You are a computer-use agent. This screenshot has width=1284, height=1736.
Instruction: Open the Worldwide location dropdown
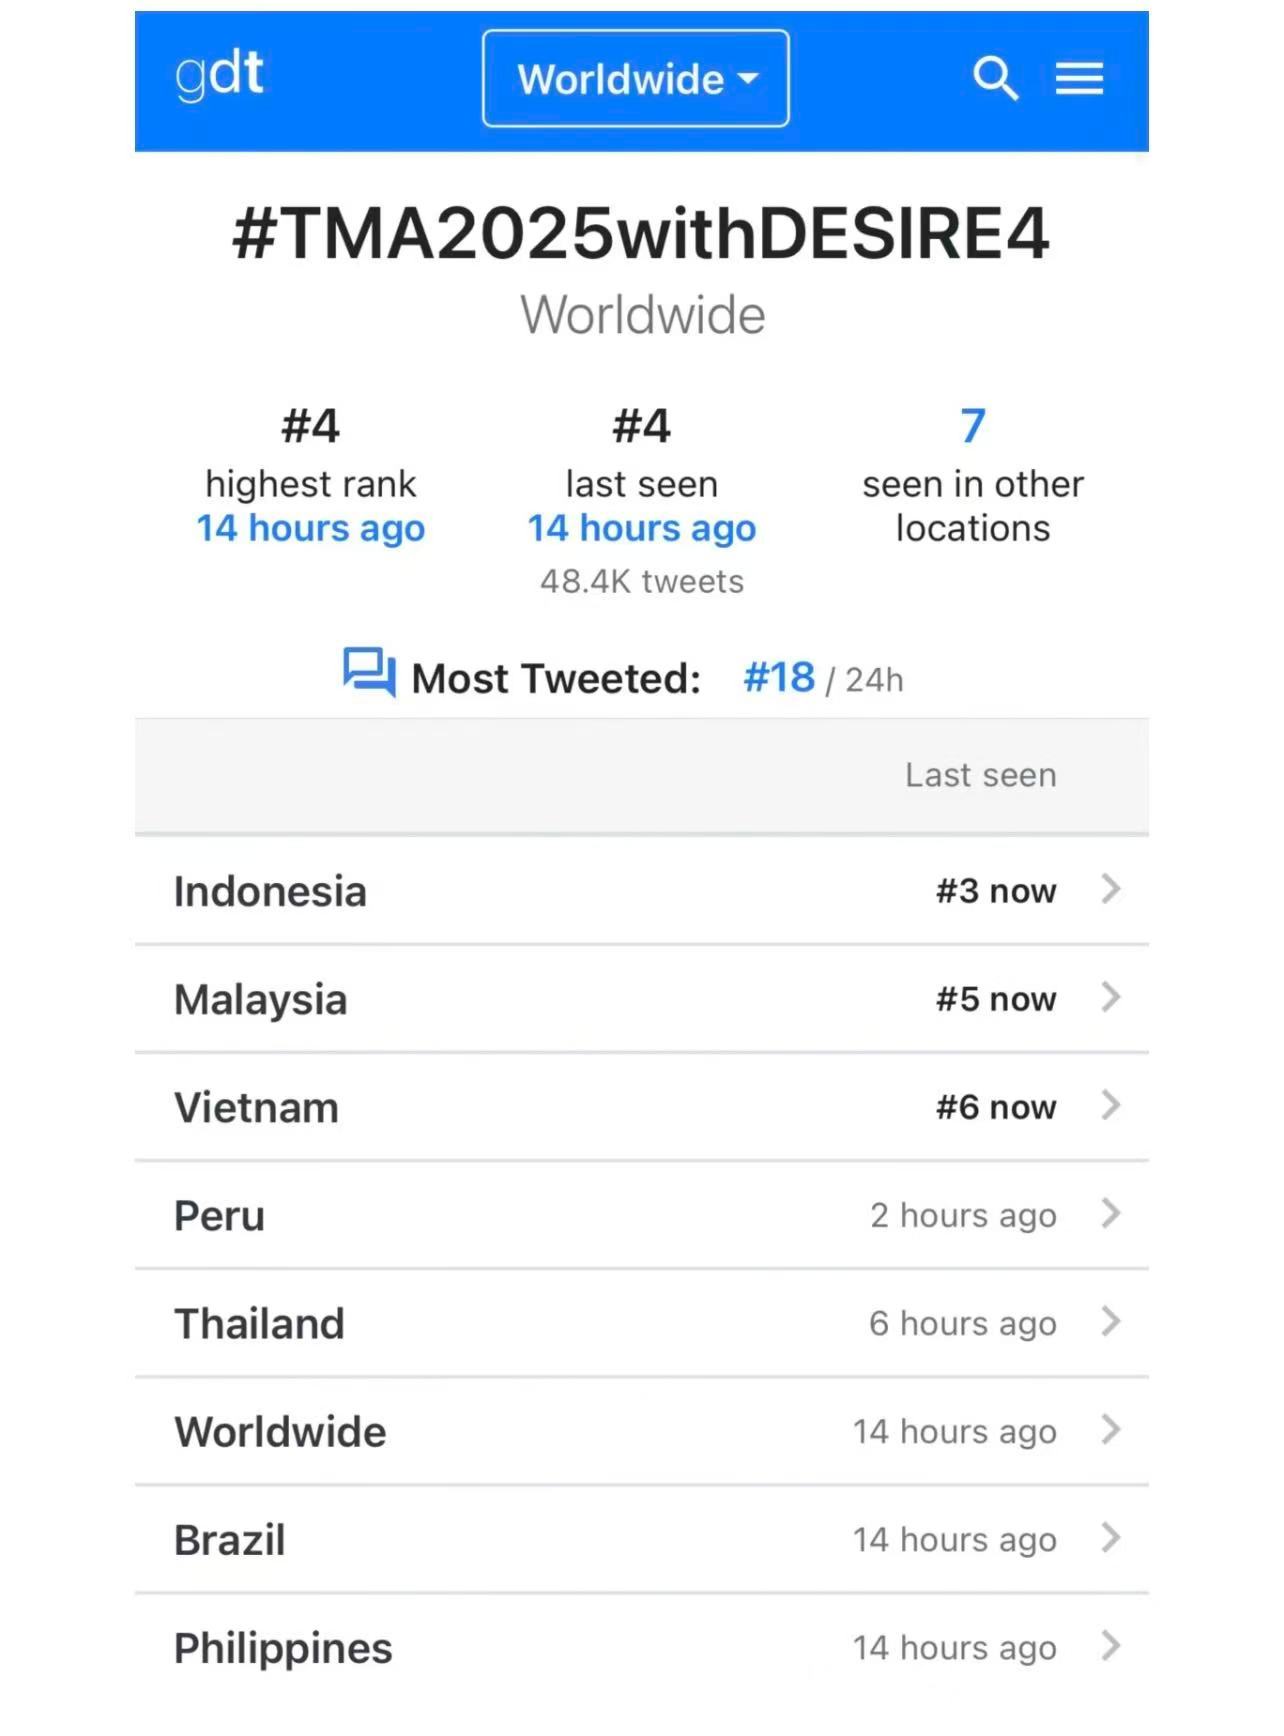(x=636, y=79)
